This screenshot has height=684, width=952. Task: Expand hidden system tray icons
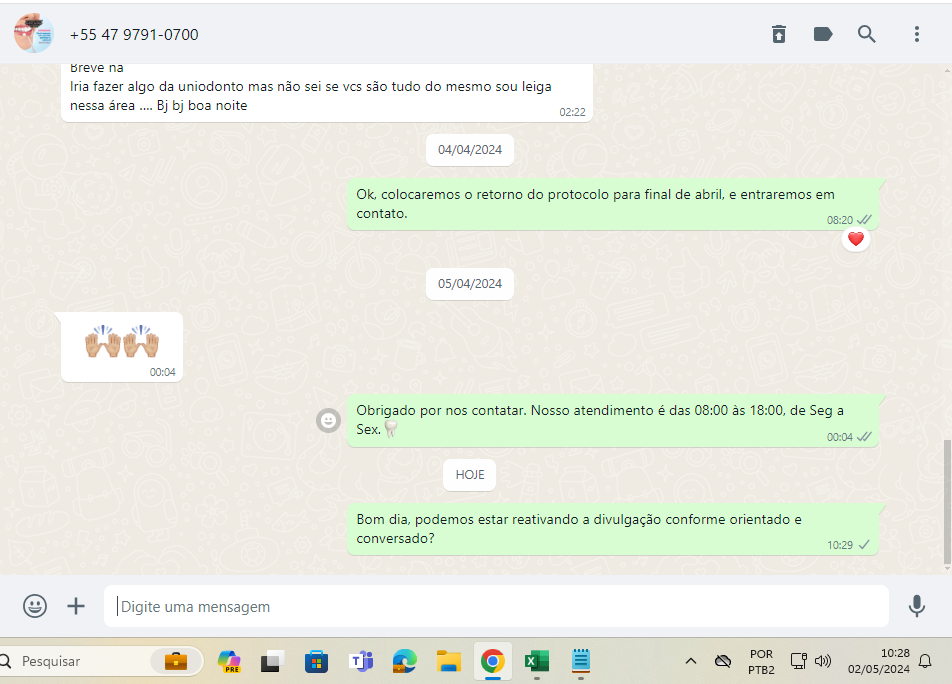690,661
